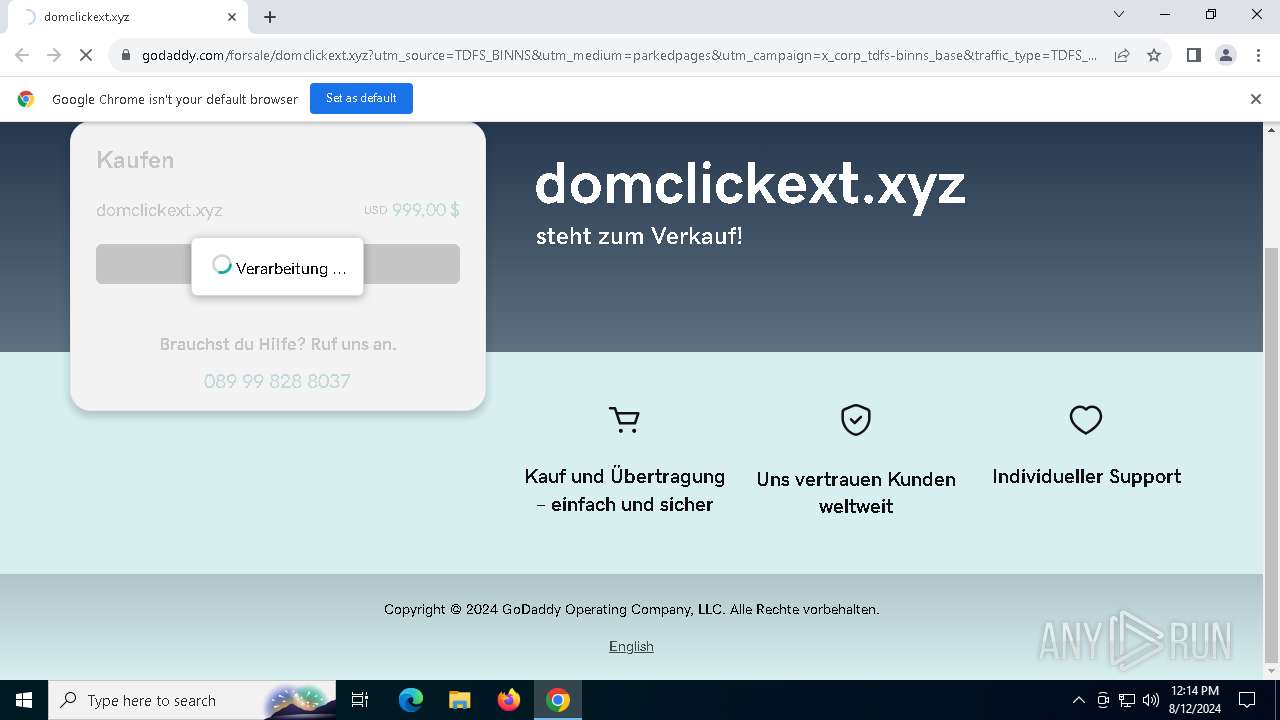1280x720 pixels.
Task: Click 'Kauf und Übertragung' text
Action: point(625,490)
